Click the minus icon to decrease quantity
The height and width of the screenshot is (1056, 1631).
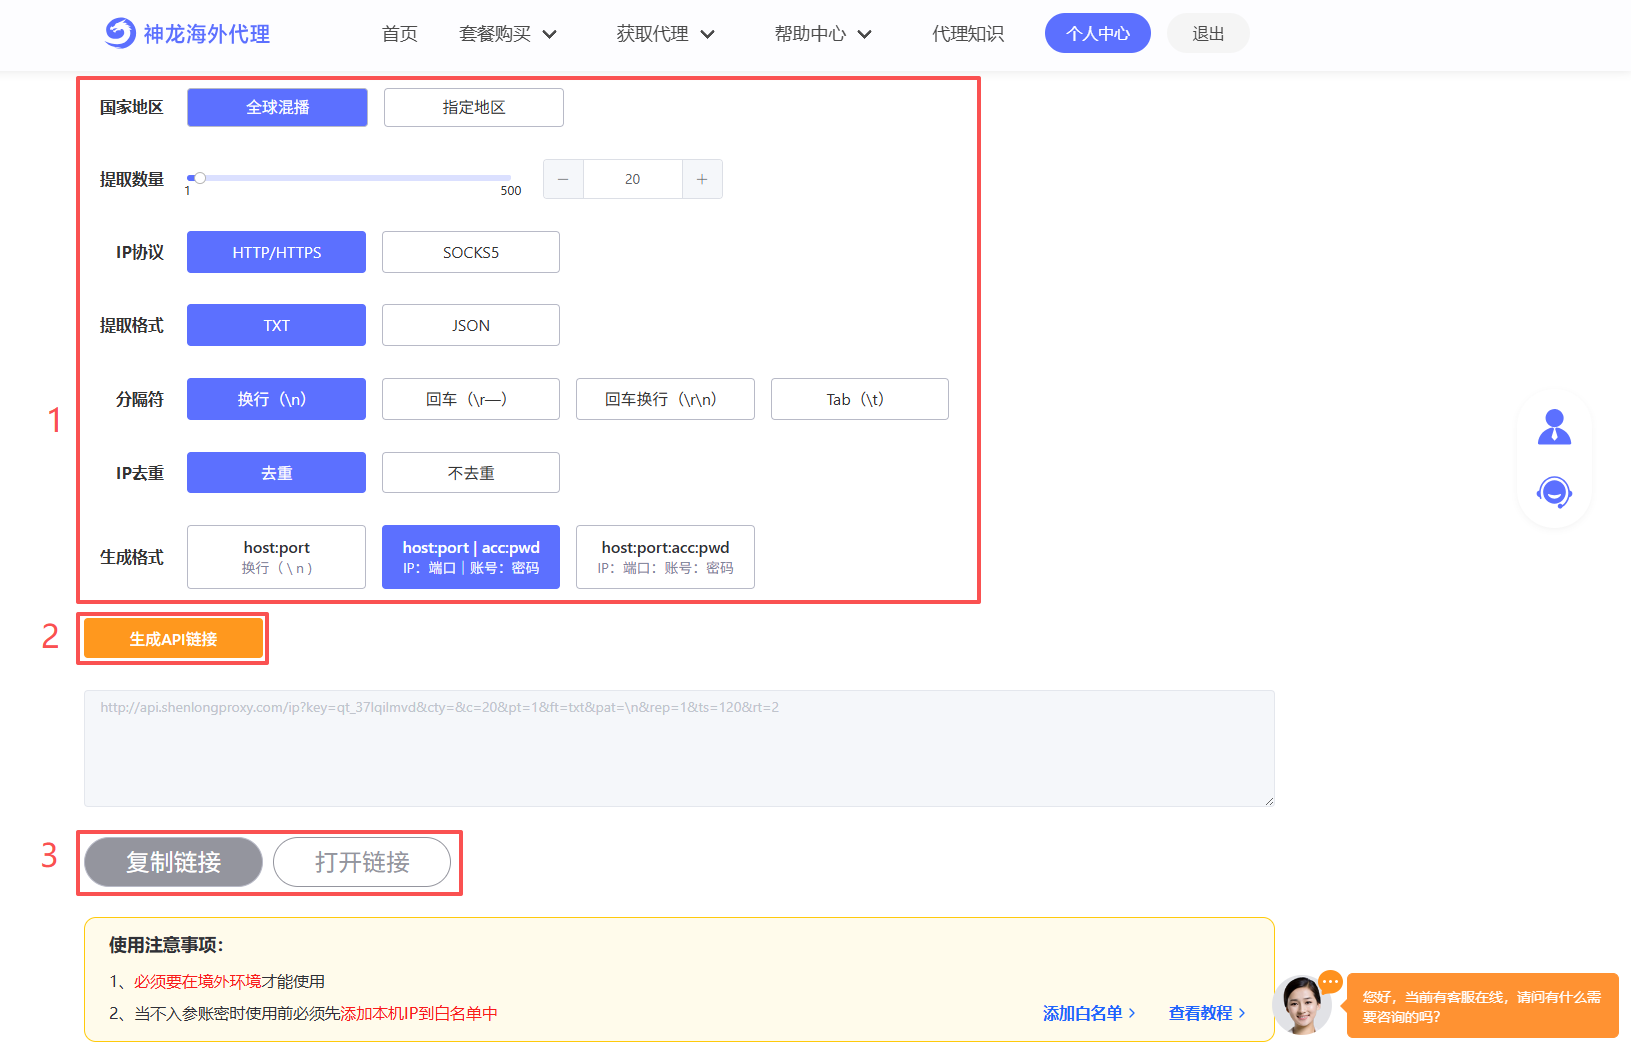(563, 179)
